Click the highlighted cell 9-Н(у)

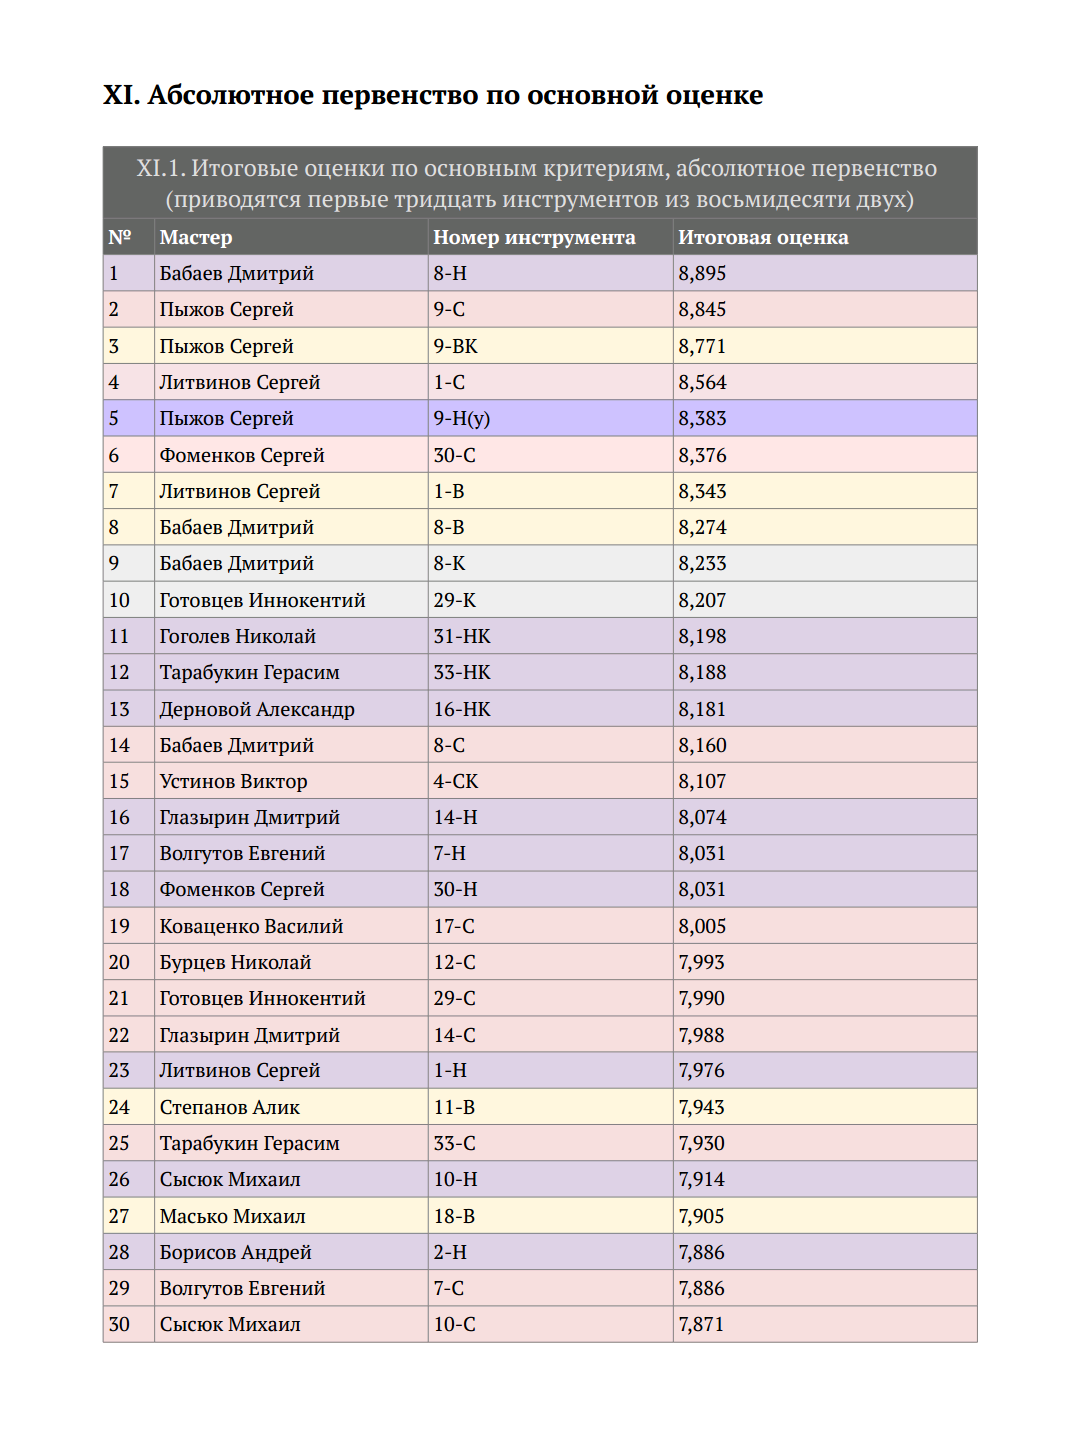(551, 418)
